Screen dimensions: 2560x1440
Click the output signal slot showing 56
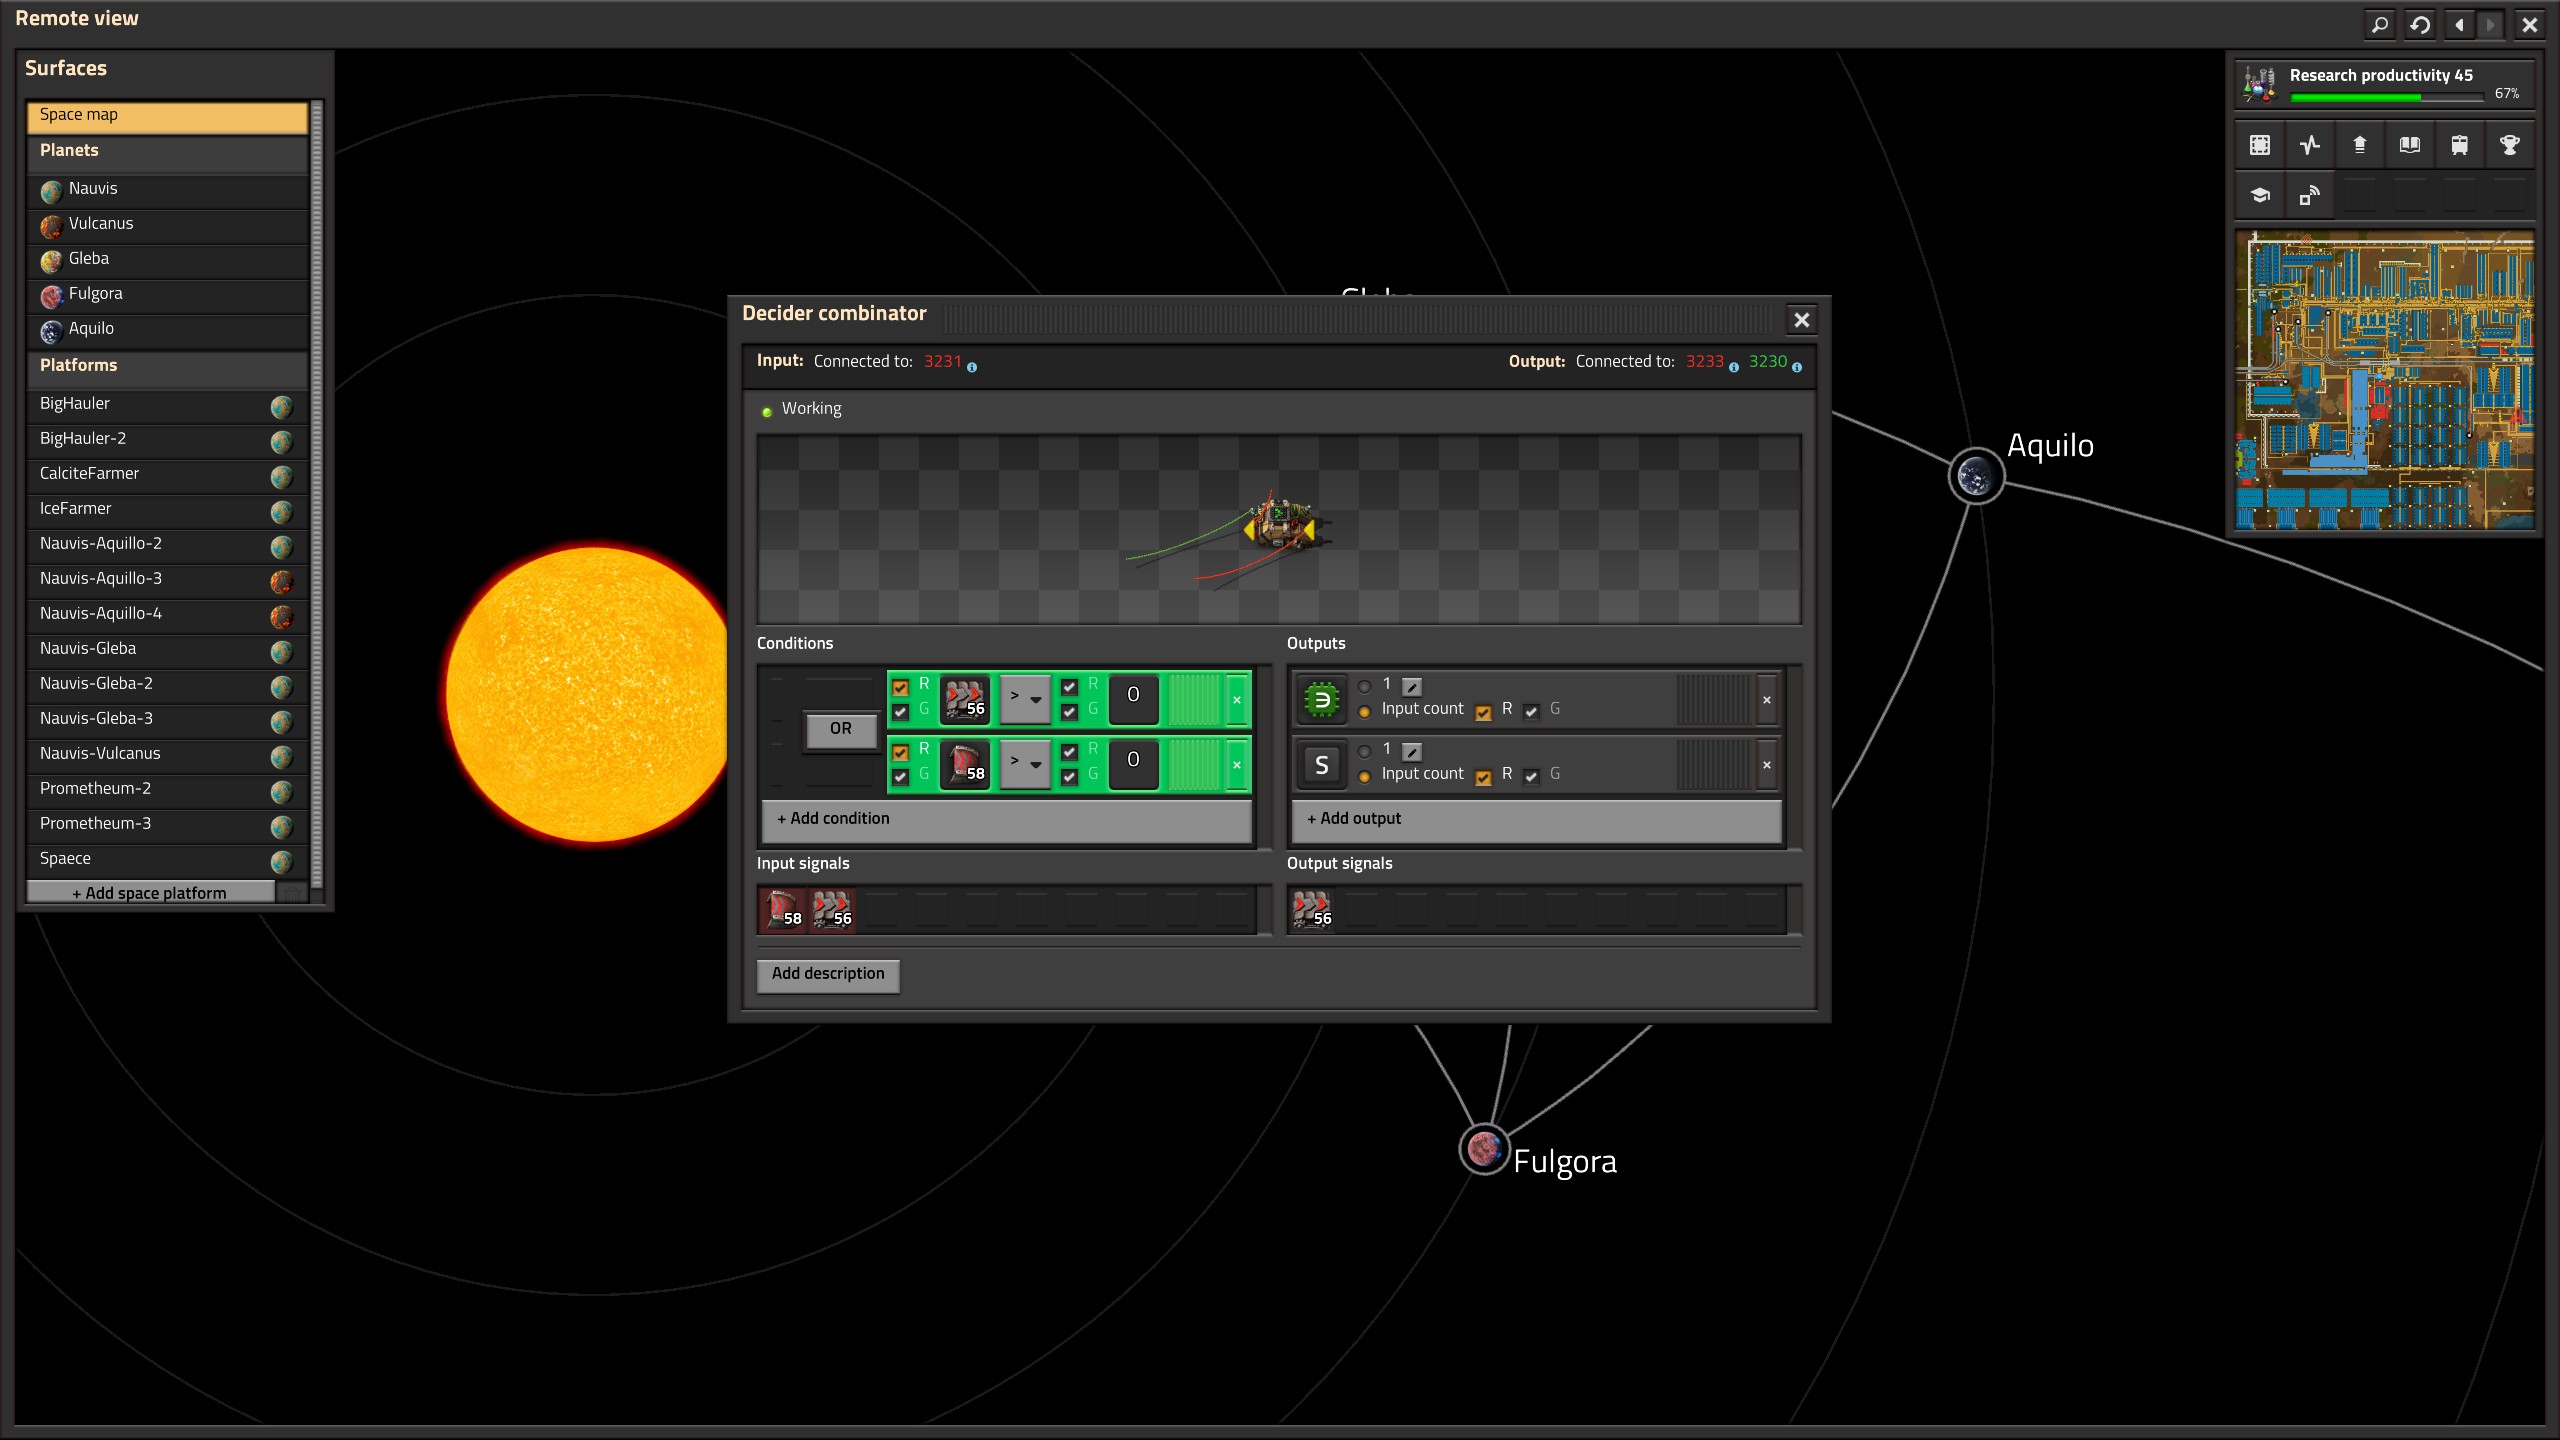click(x=1312, y=909)
